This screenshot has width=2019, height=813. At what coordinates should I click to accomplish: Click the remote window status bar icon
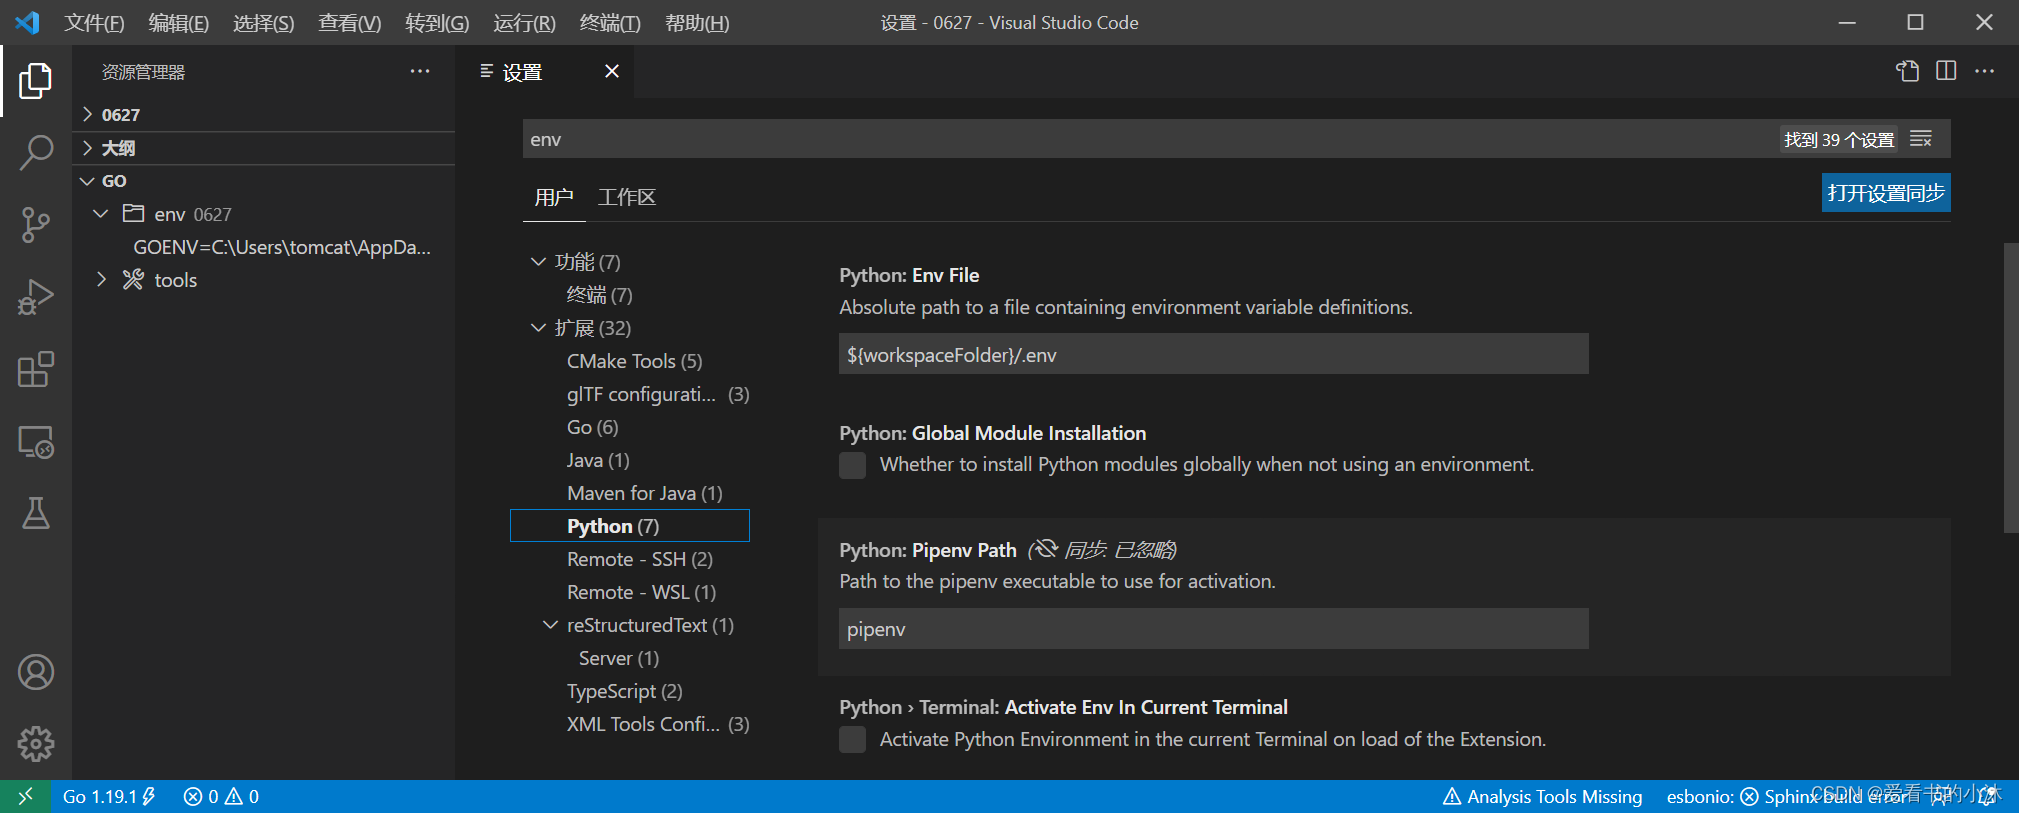(25, 796)
